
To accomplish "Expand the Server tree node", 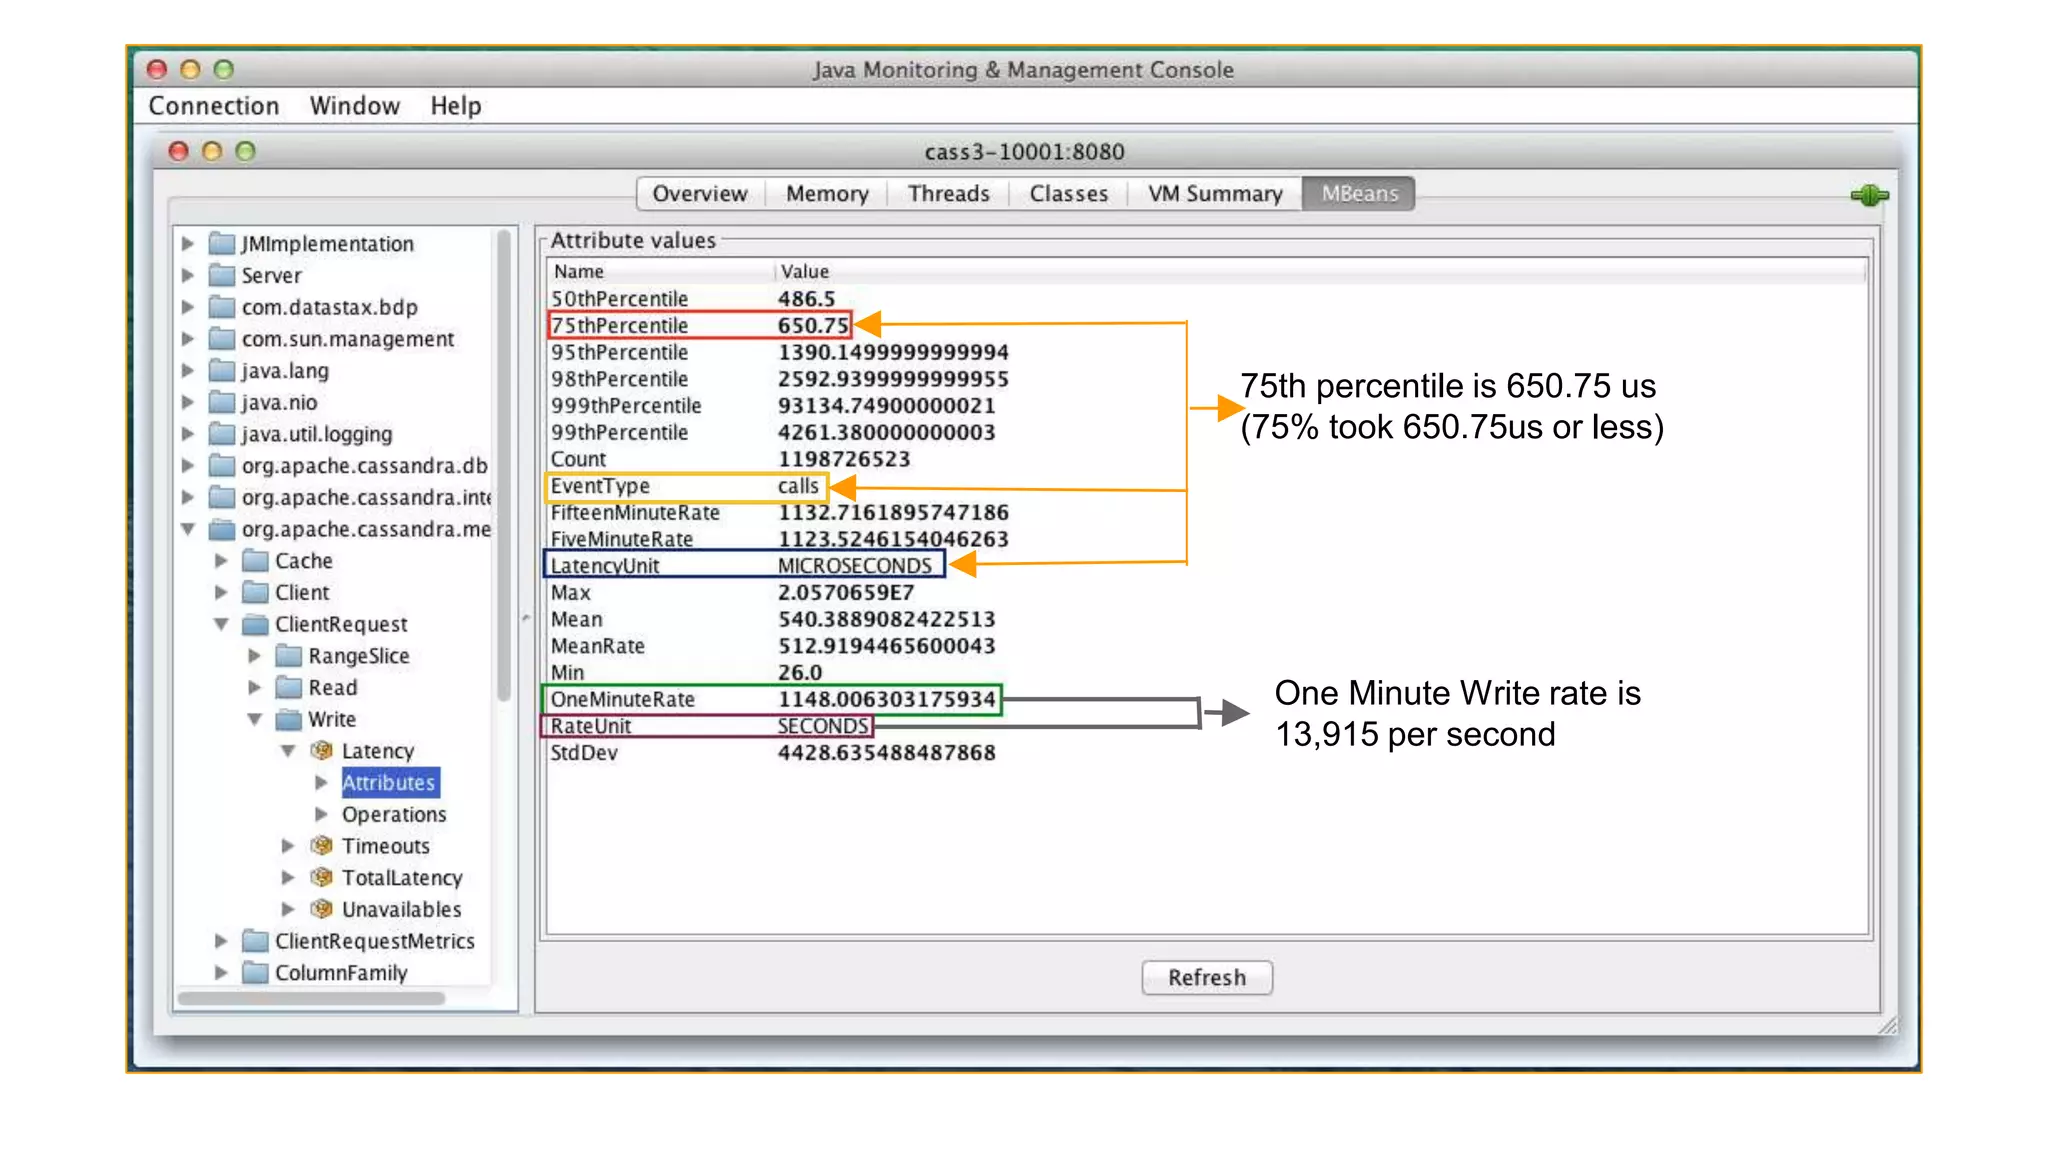I will [x=187, y=275].
